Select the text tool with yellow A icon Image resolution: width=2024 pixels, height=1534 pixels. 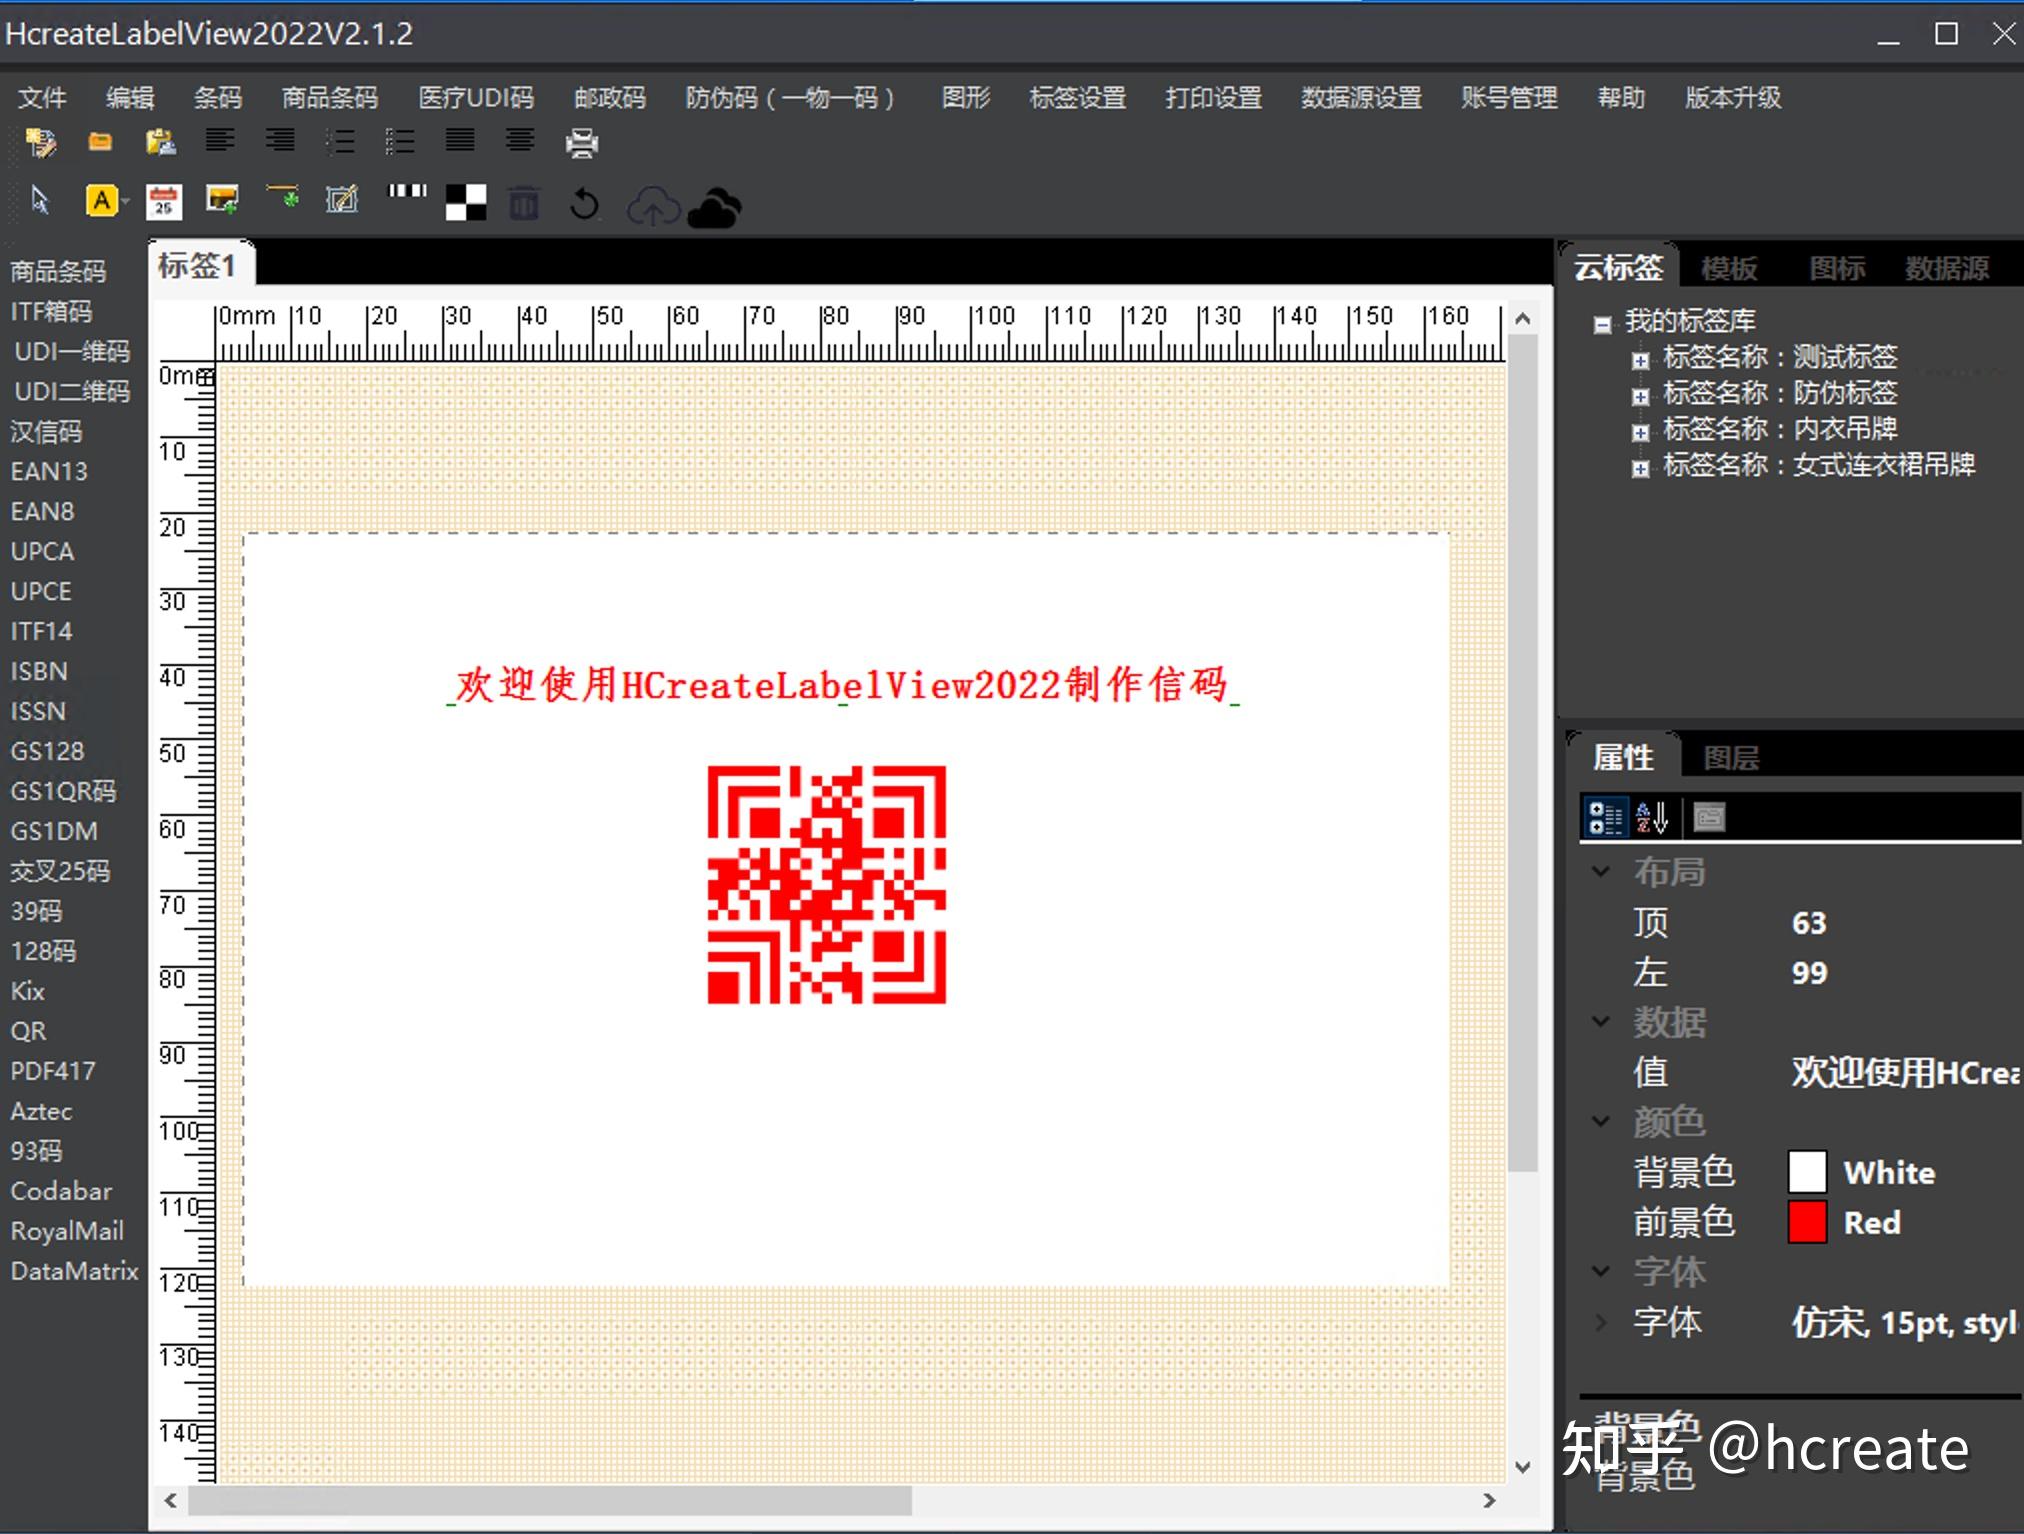(x=103, y=200)
